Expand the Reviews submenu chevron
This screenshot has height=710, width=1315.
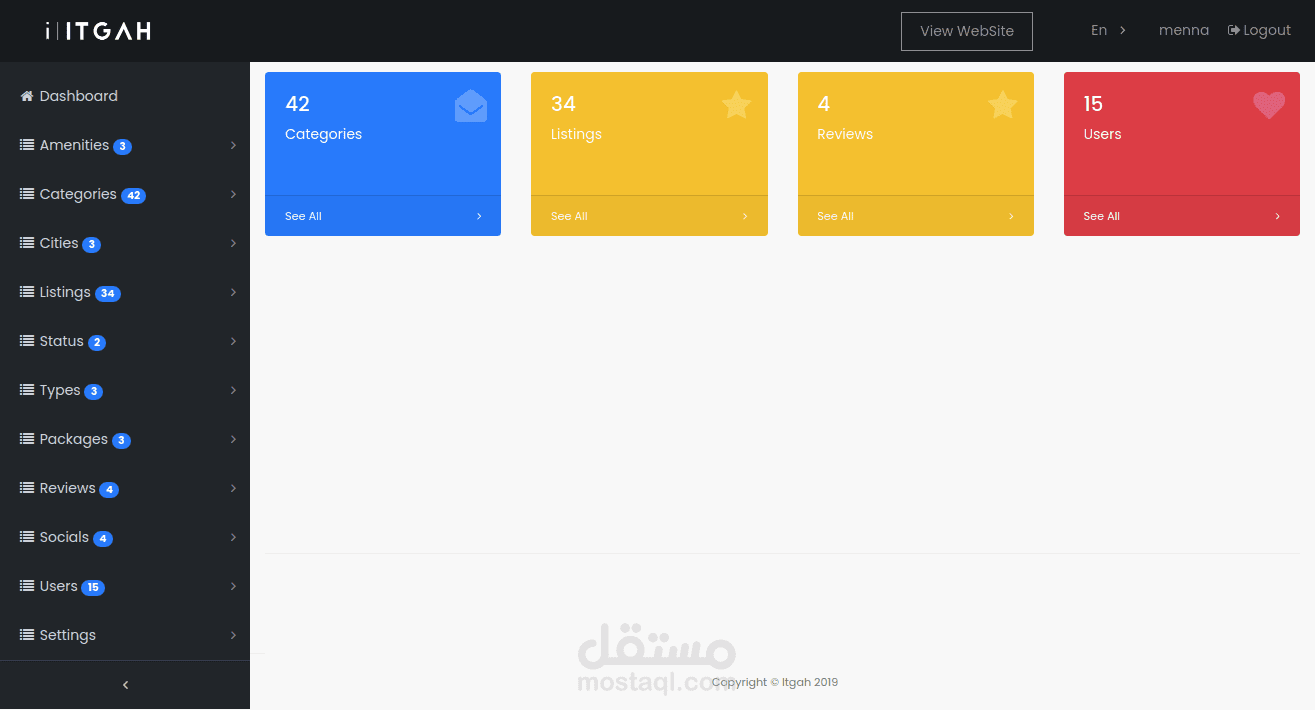(233, 488)
